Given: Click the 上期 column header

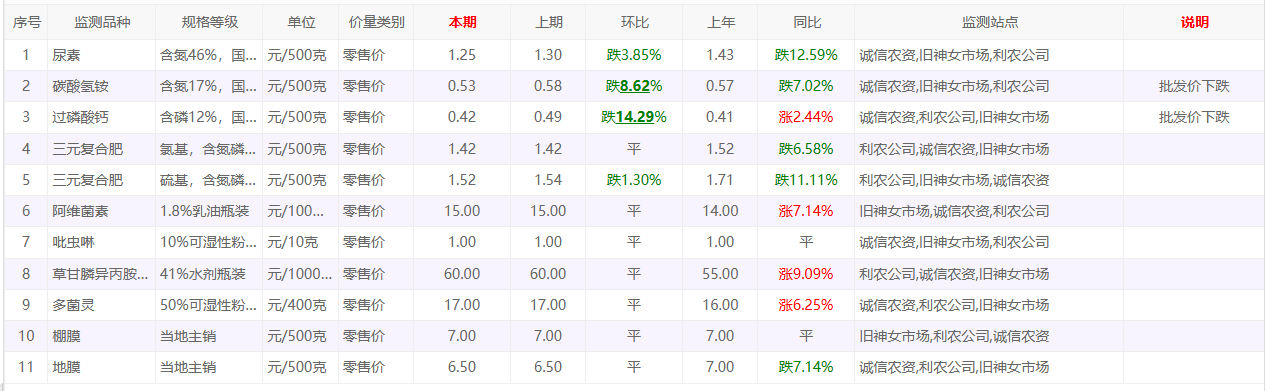Looking at the screenshot, I should pyautogui.click(x=548, y=23).
